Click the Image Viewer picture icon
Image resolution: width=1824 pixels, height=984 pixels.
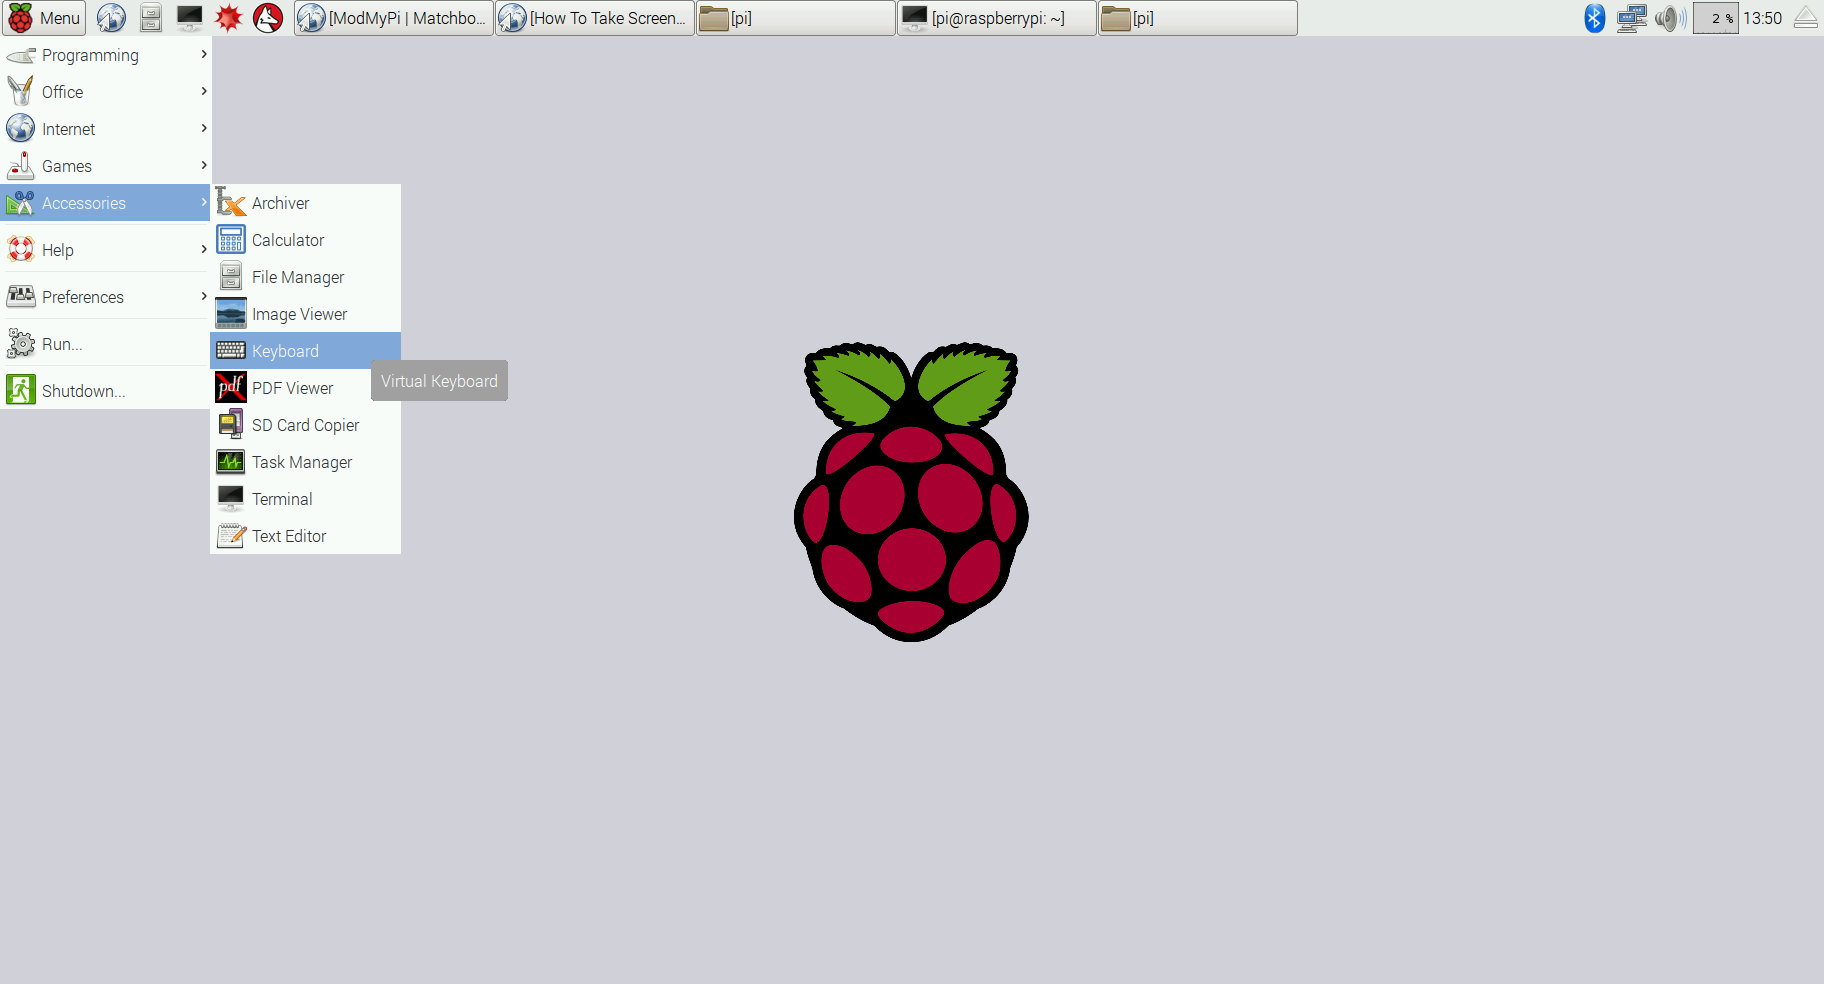pos(231,313)
